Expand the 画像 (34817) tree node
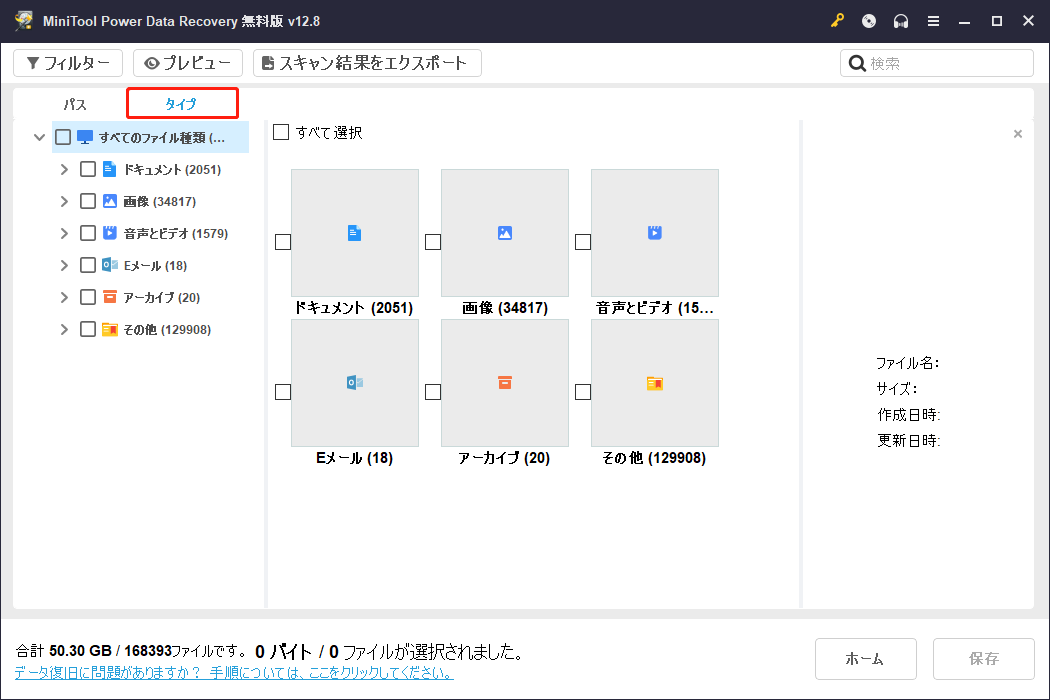 63,200
